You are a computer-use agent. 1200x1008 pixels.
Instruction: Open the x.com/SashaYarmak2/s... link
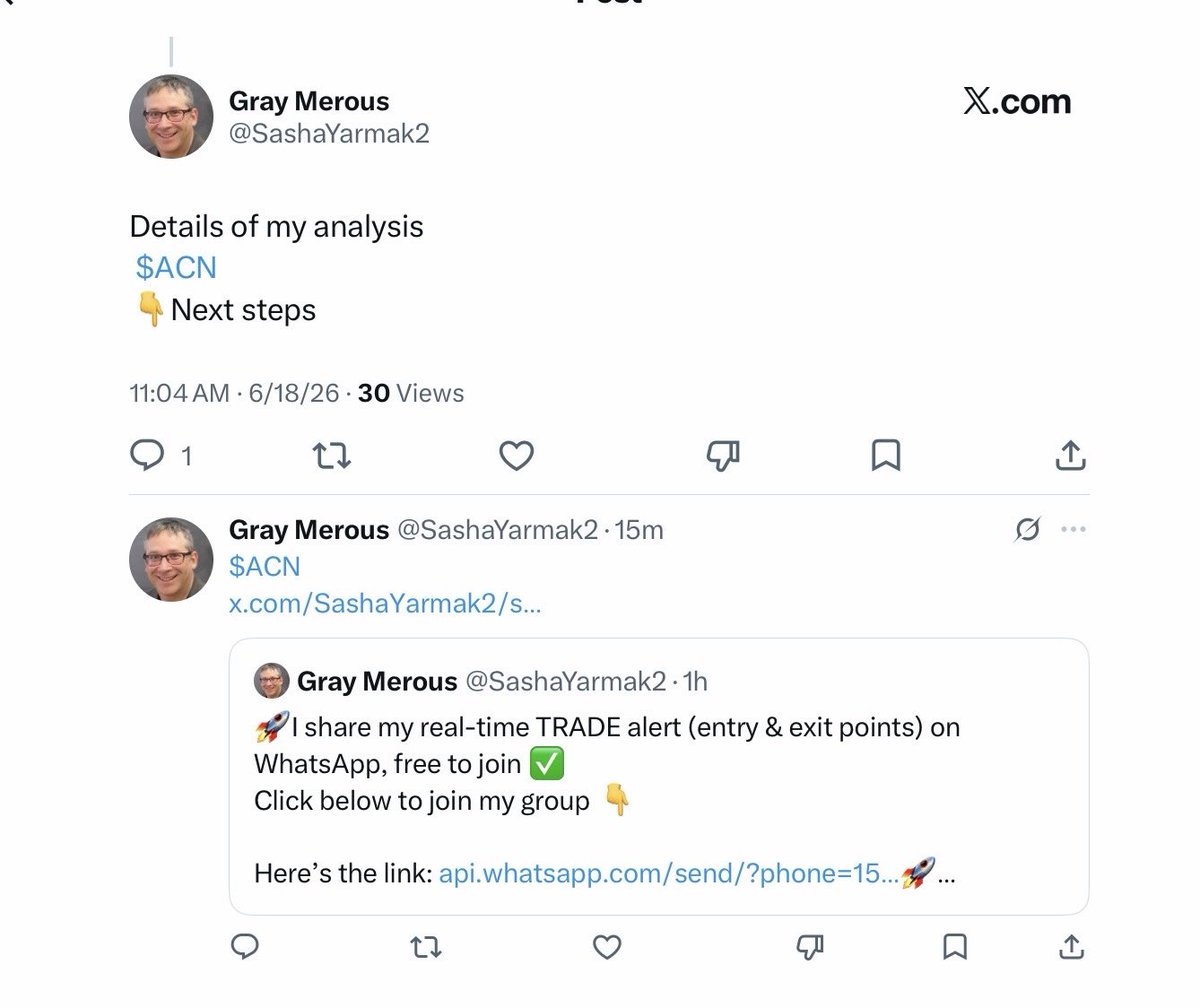(x=385, y=603)
